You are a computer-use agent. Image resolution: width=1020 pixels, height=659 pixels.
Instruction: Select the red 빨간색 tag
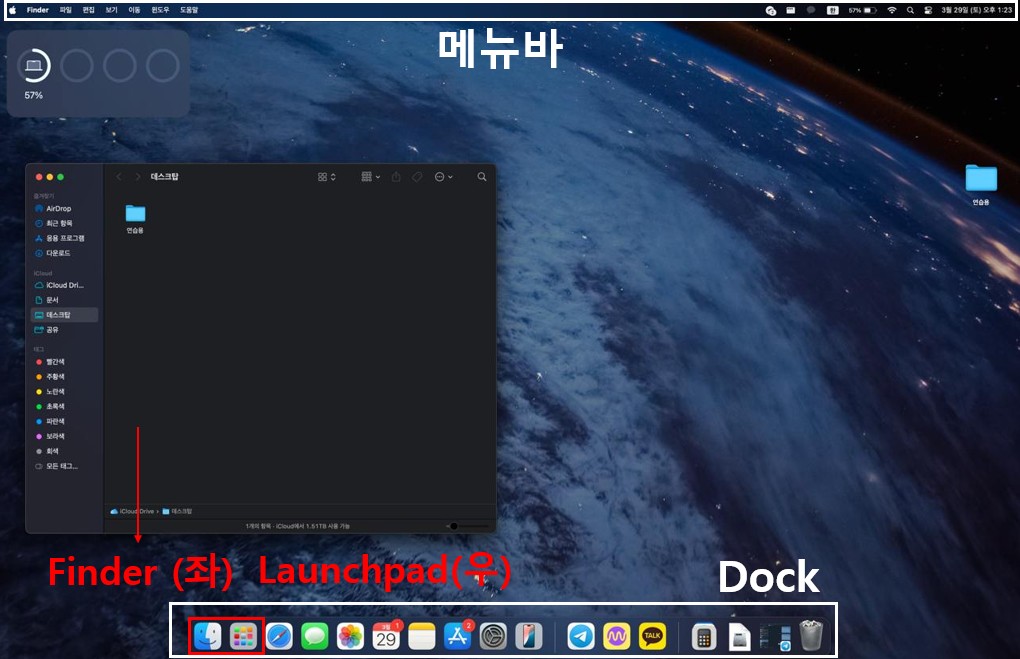64,362
